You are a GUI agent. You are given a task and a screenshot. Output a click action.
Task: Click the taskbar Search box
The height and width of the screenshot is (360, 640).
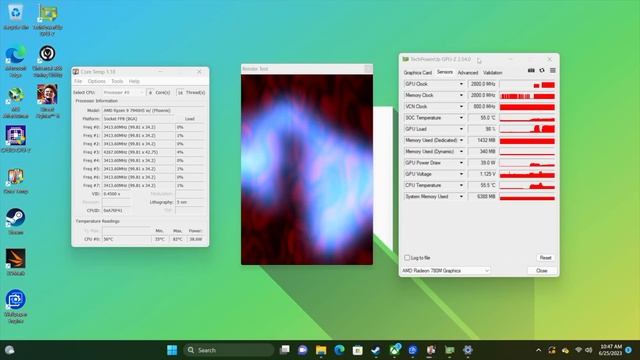[229, 350]
